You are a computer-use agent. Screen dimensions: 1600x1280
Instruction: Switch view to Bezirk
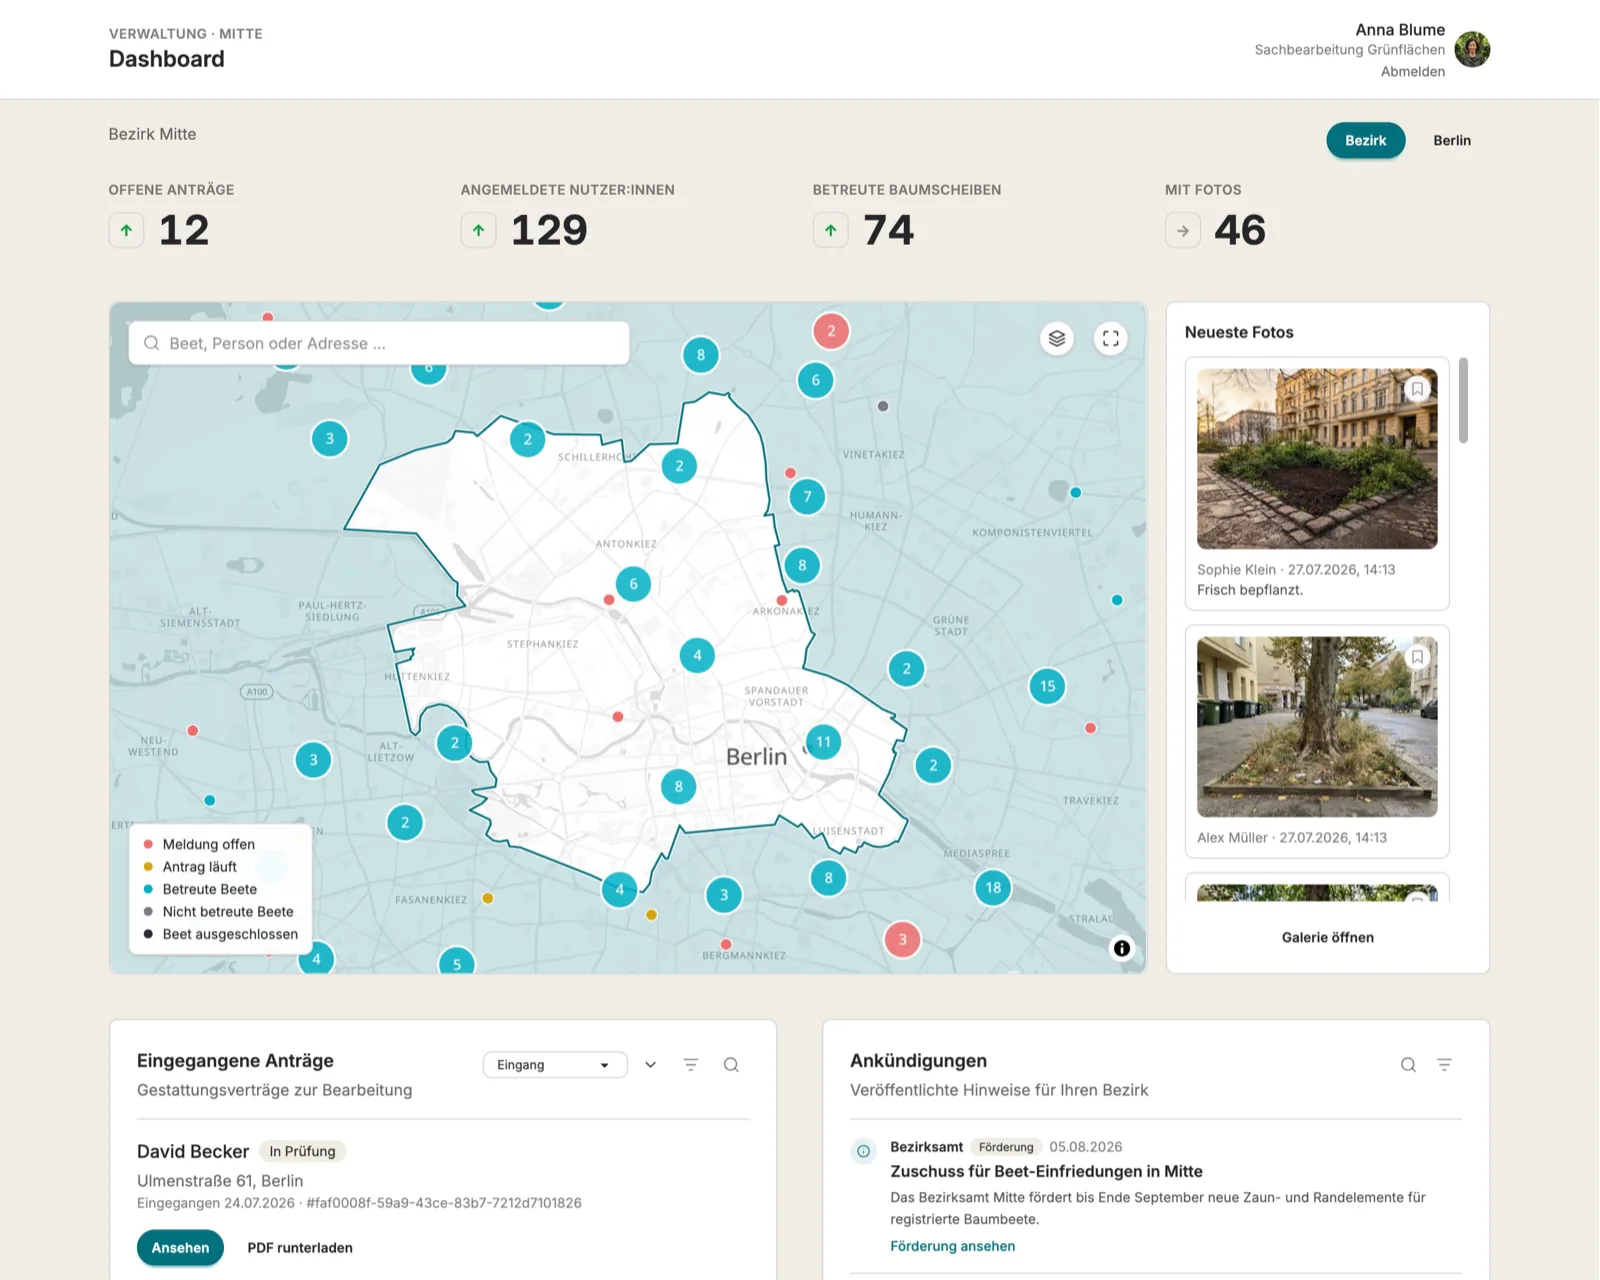1365,140
